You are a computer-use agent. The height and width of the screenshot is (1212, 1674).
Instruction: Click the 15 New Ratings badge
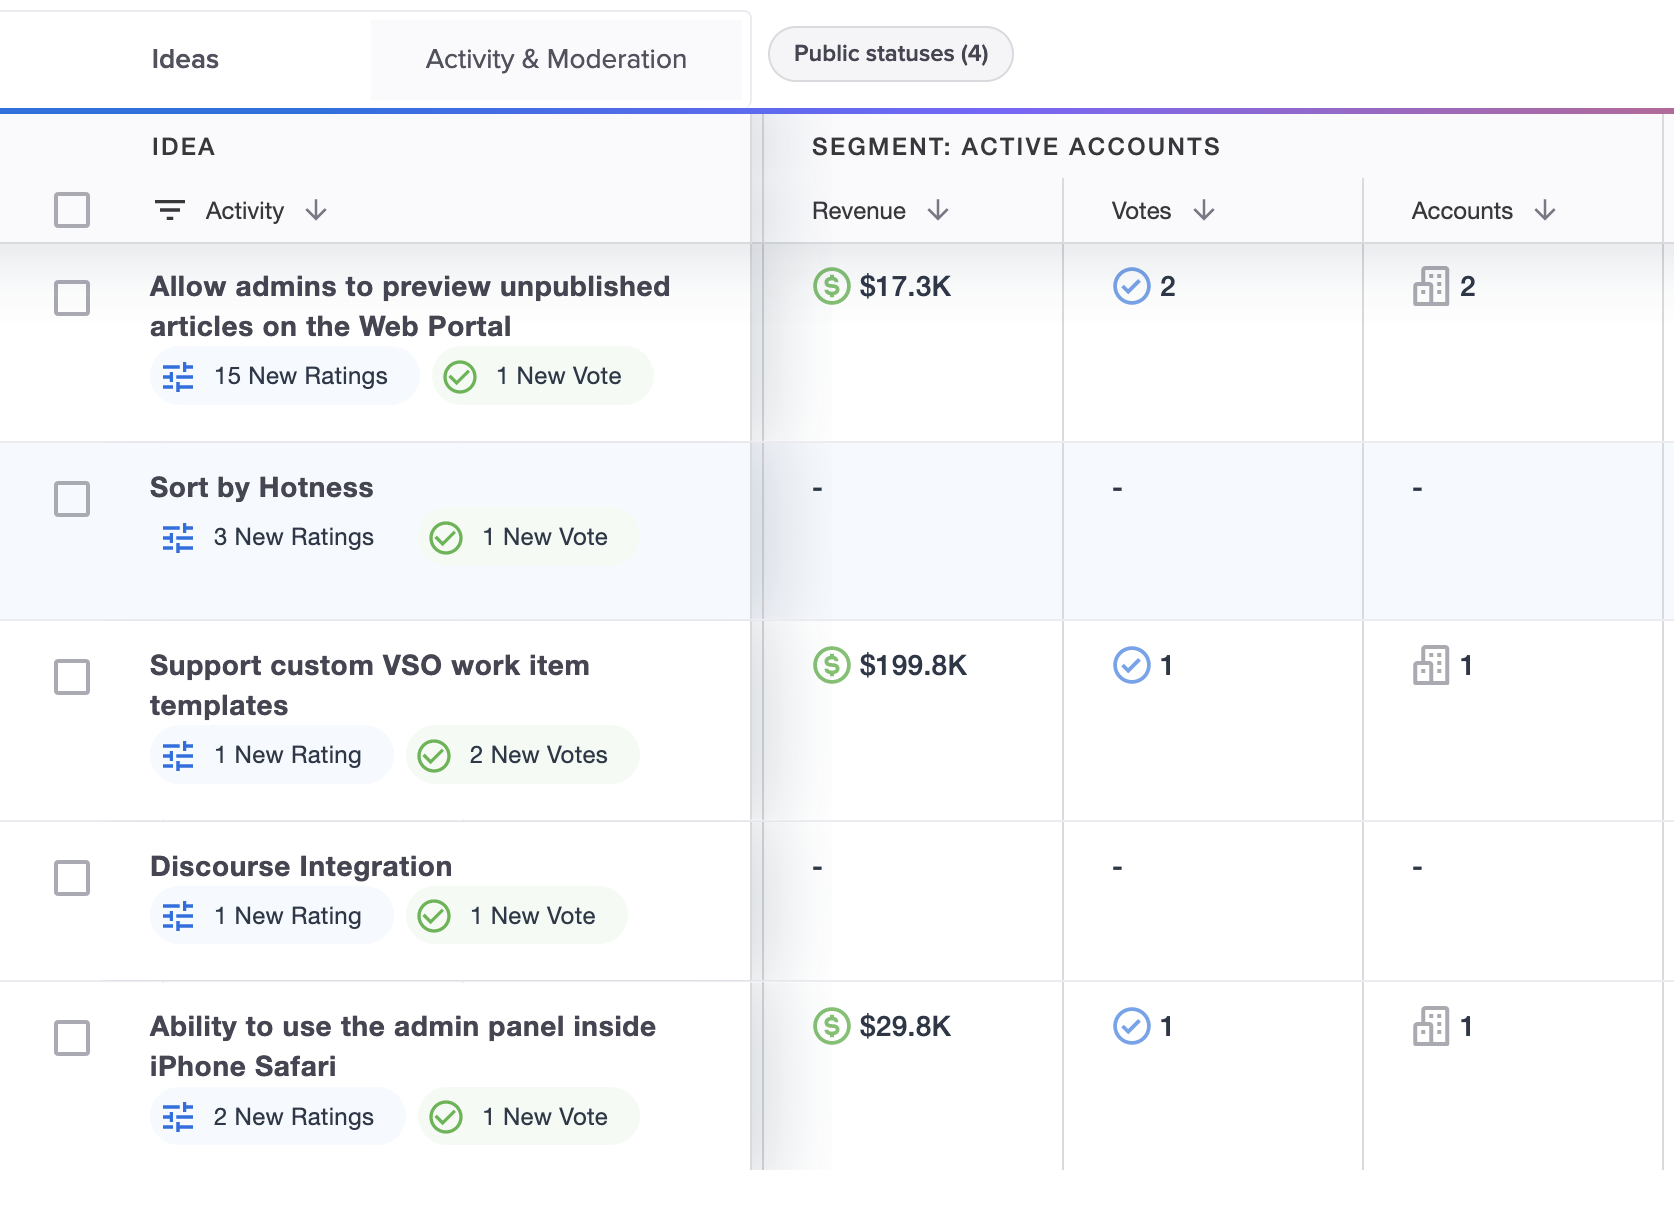[285, 376]
